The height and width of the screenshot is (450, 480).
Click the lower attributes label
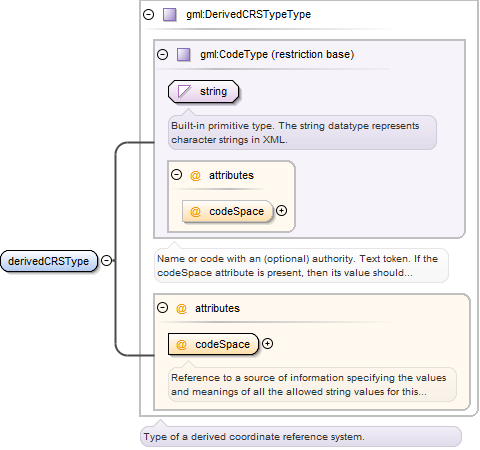[x=217, y=308]
